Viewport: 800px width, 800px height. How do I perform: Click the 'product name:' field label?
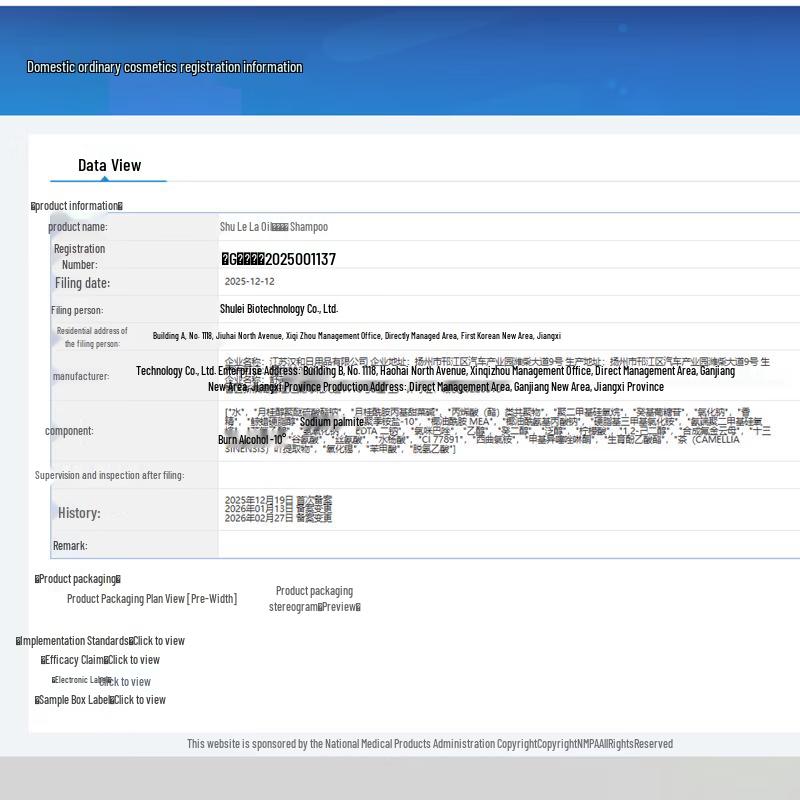pos(78,227)
